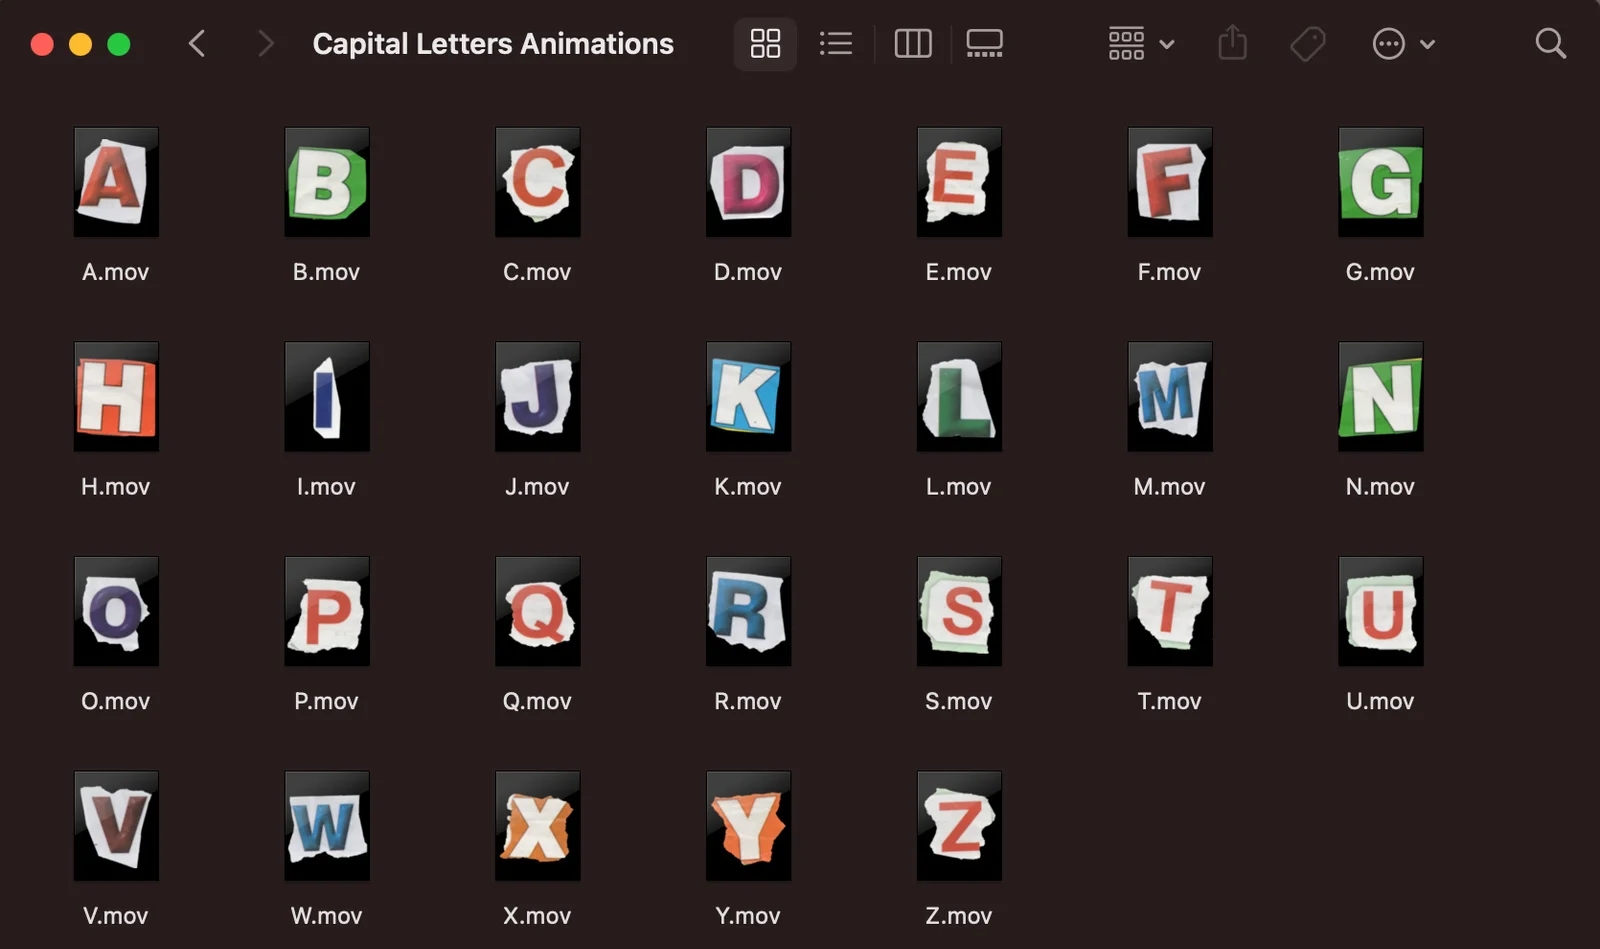Select the A.mov file thumbnail

tap(116, 182)
